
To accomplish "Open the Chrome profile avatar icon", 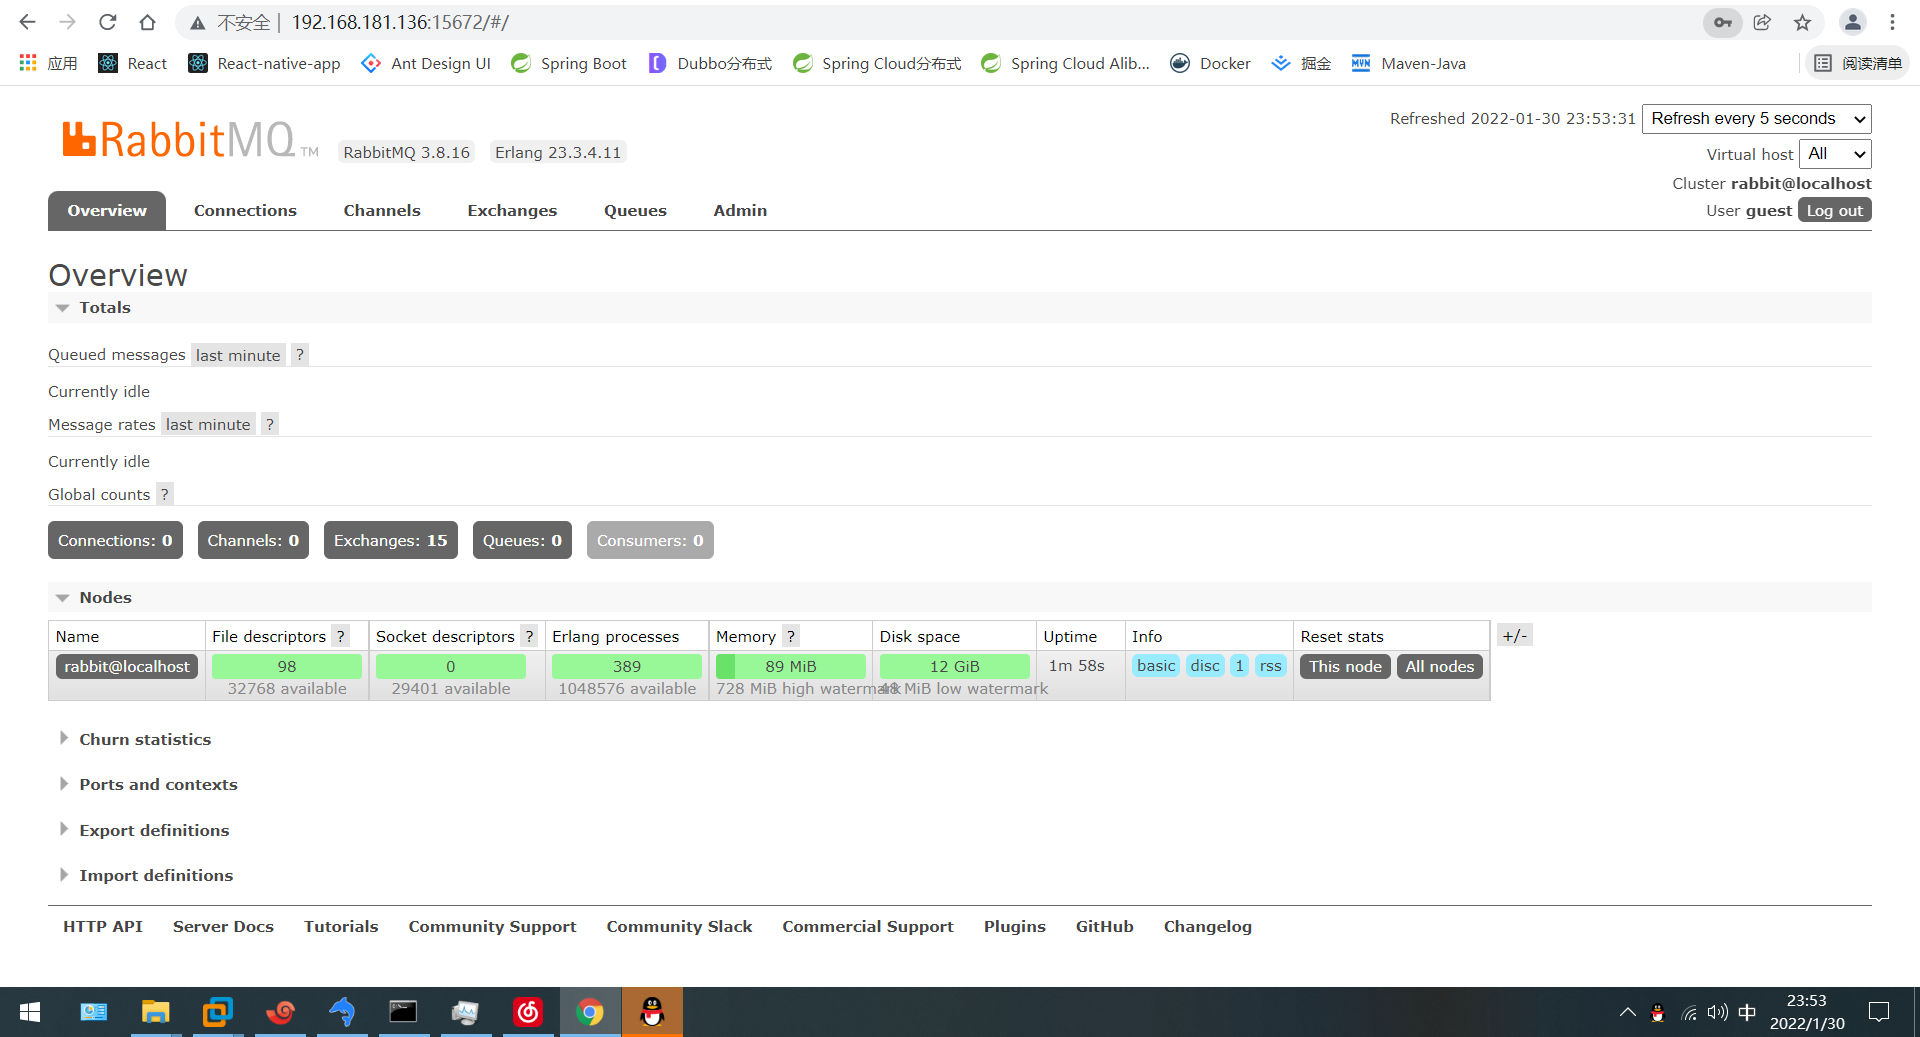I will coord(1852,22).
